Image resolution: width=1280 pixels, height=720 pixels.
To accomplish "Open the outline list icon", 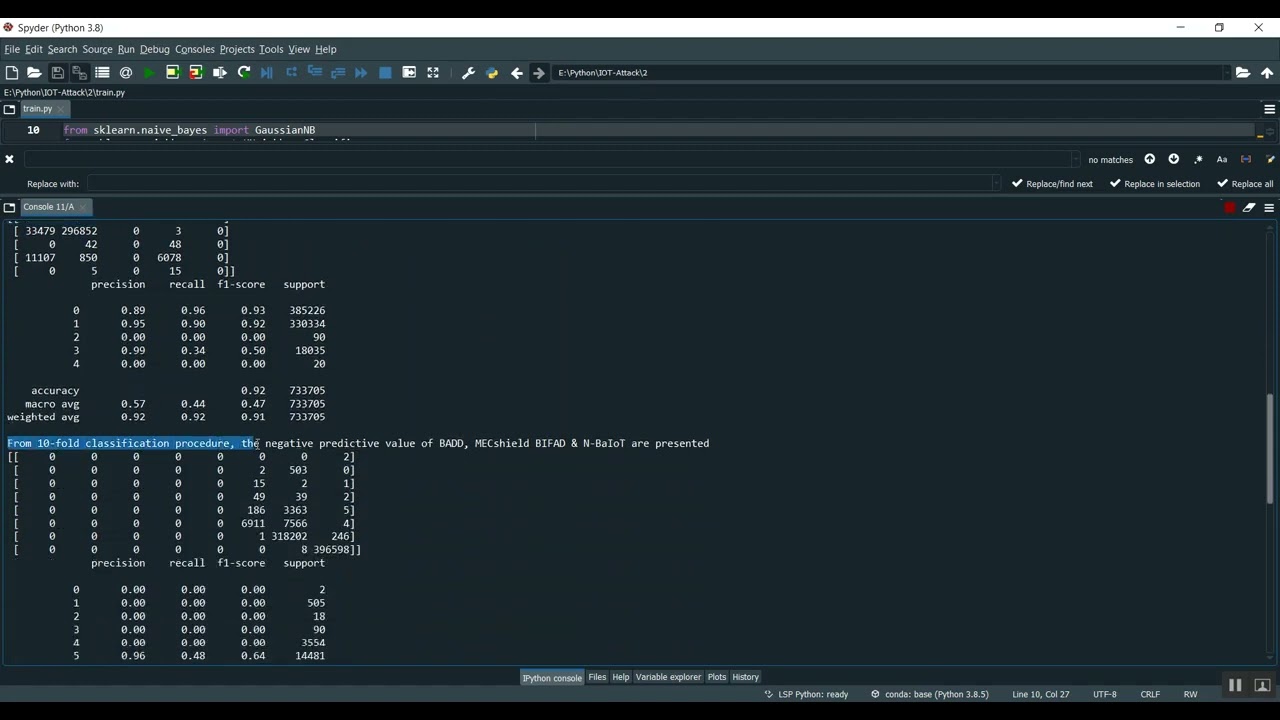I will [102, 73].
